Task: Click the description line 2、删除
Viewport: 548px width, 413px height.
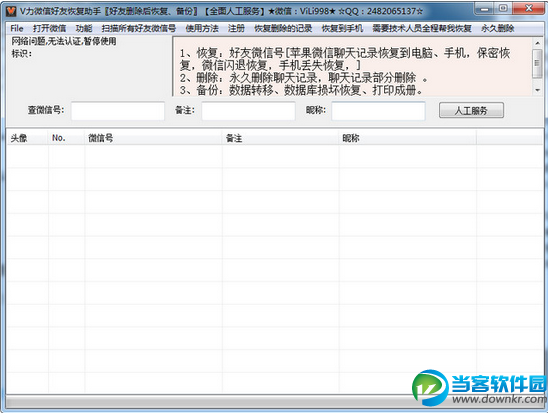Action: [x=303, y=78]
